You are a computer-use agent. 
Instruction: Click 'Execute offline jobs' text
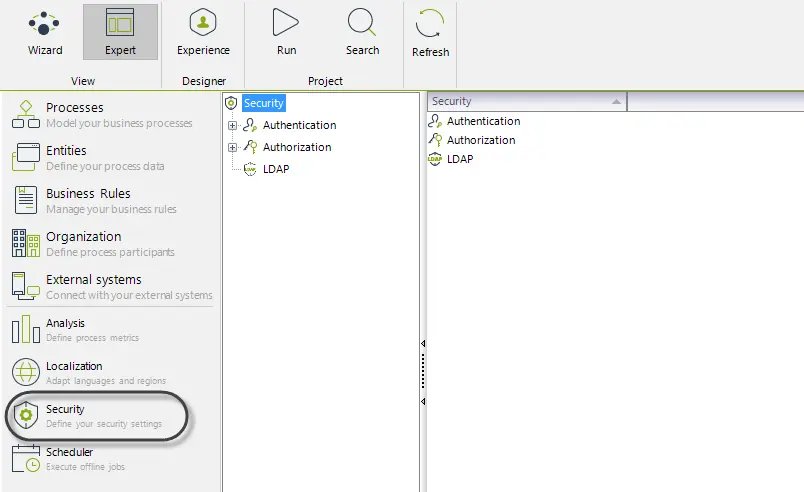(86, 467)
